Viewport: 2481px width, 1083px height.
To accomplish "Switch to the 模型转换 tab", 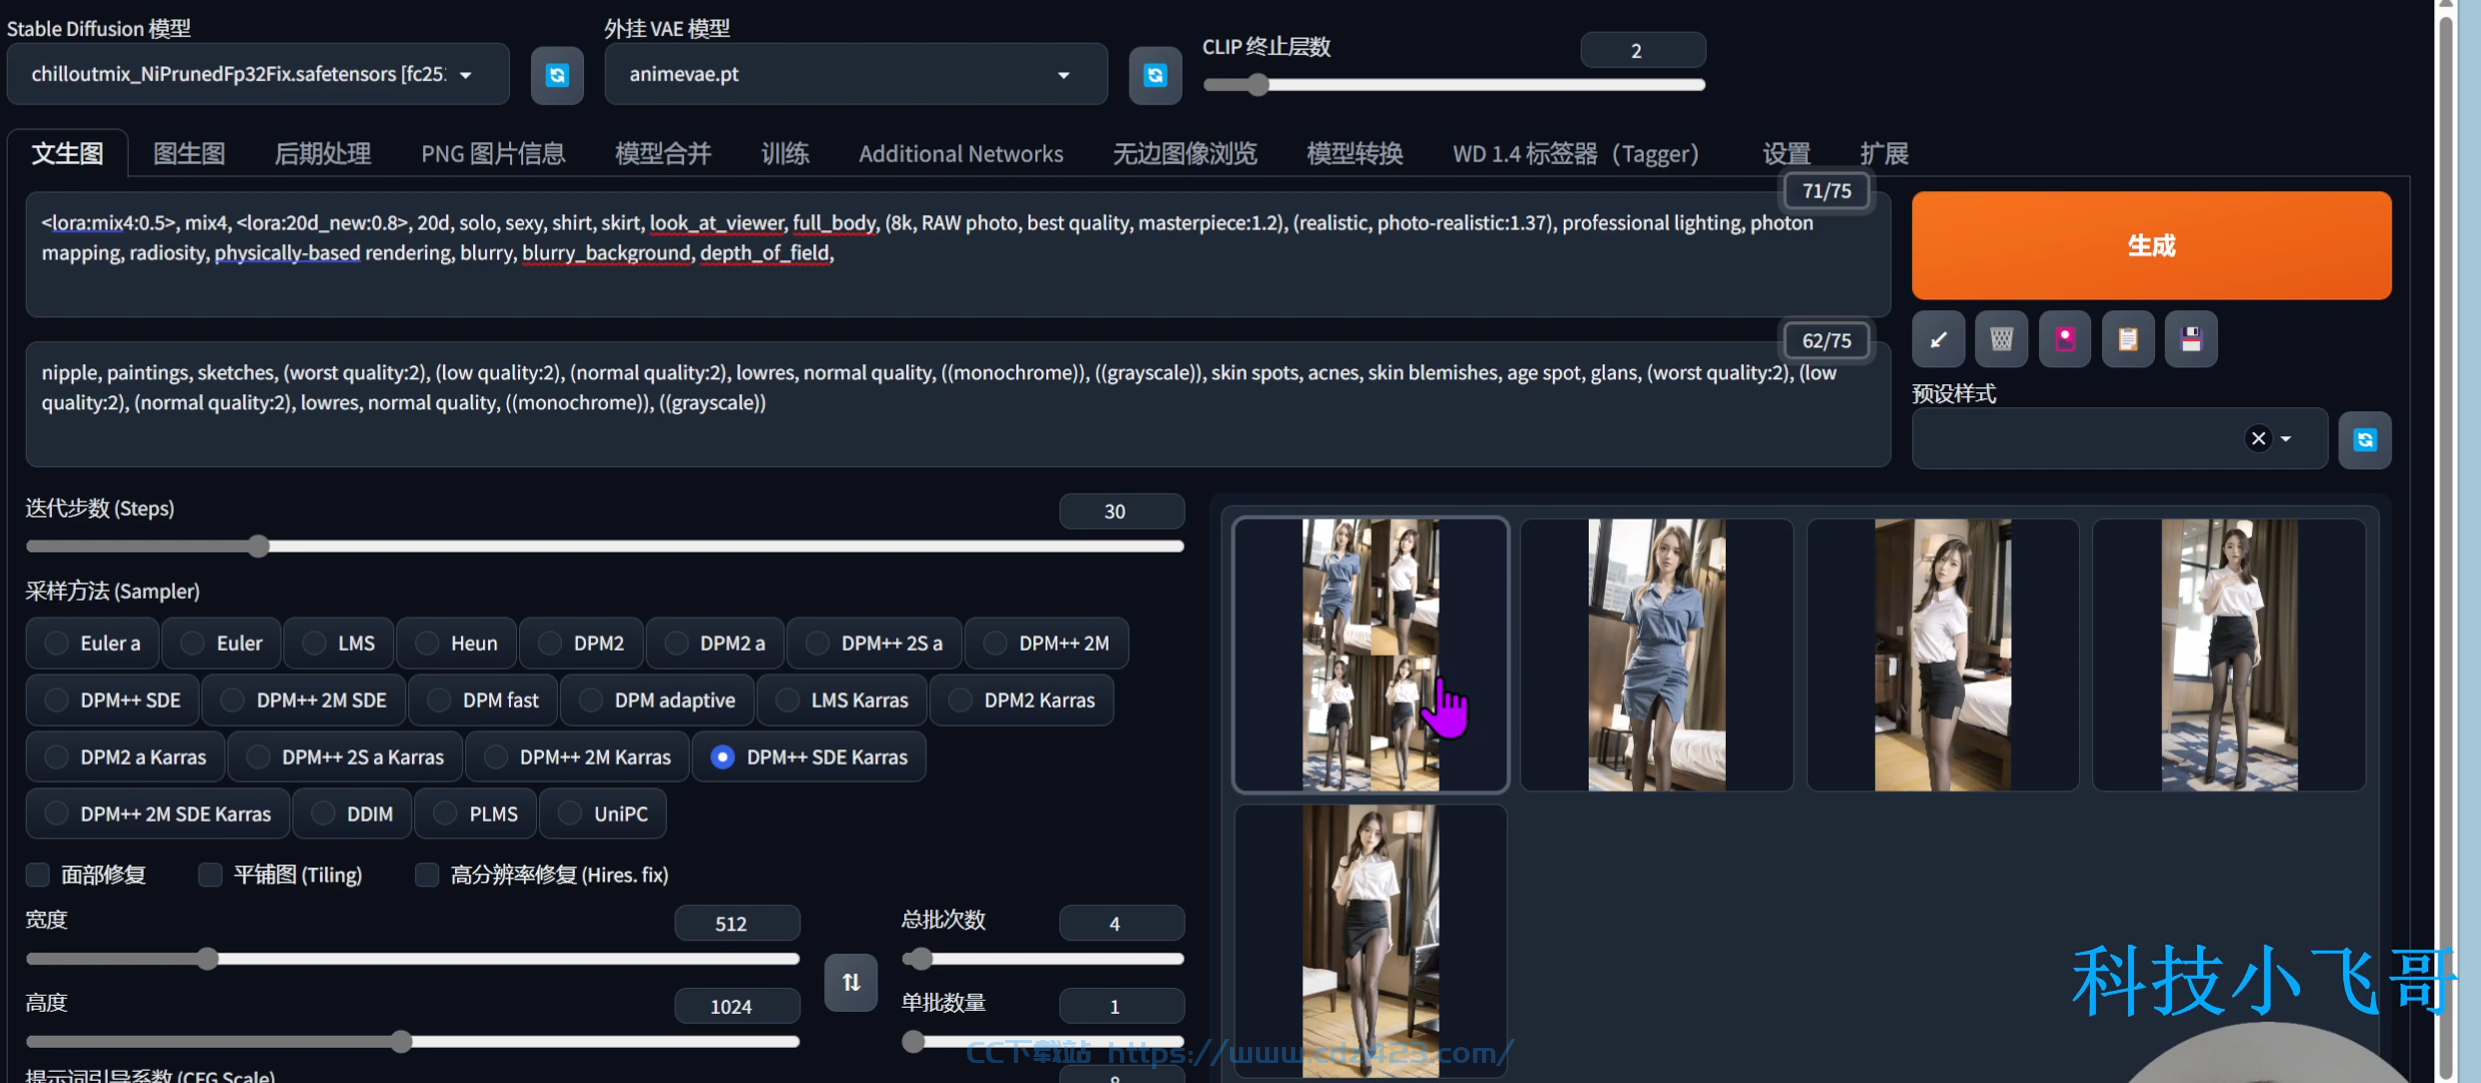I will [x=1355, y=153].
